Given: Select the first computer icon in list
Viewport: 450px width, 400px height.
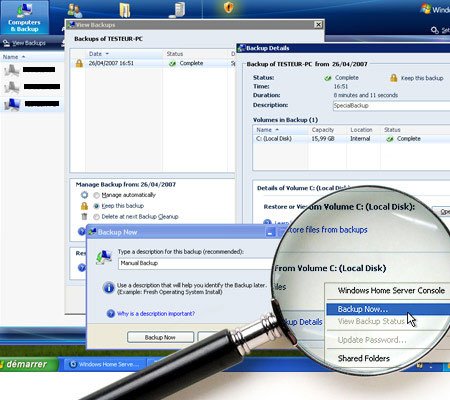Looking at the screenshot, I should tap(12, 70).
